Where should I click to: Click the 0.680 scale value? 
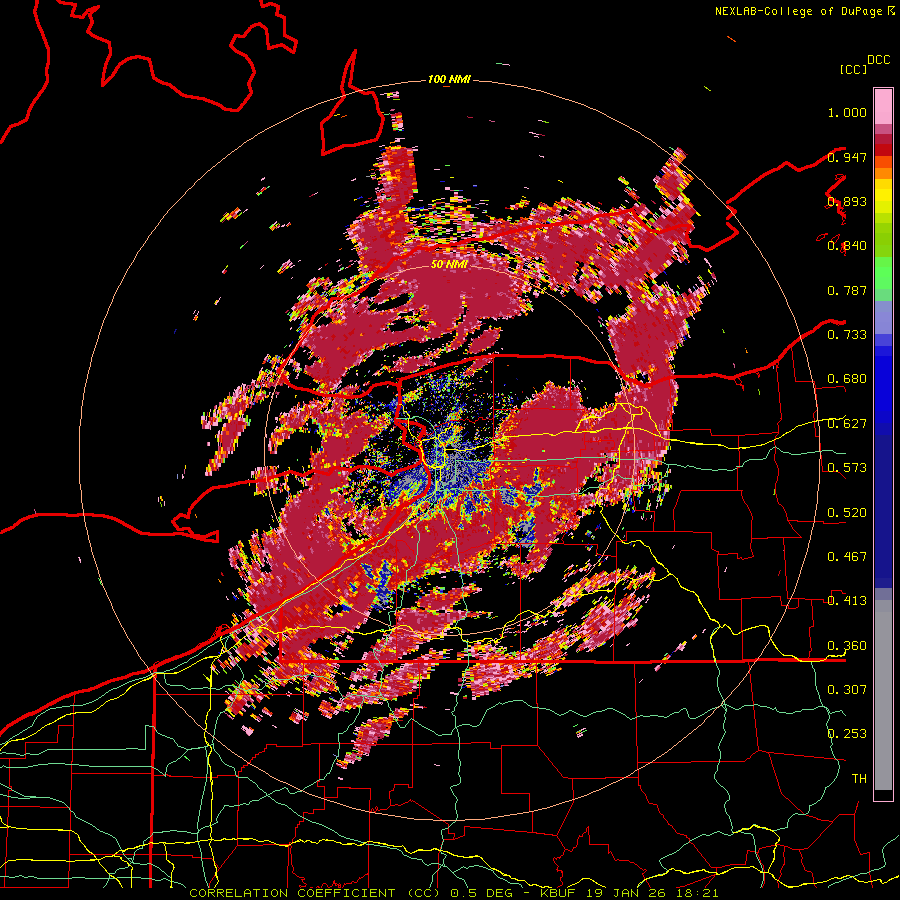847,379
